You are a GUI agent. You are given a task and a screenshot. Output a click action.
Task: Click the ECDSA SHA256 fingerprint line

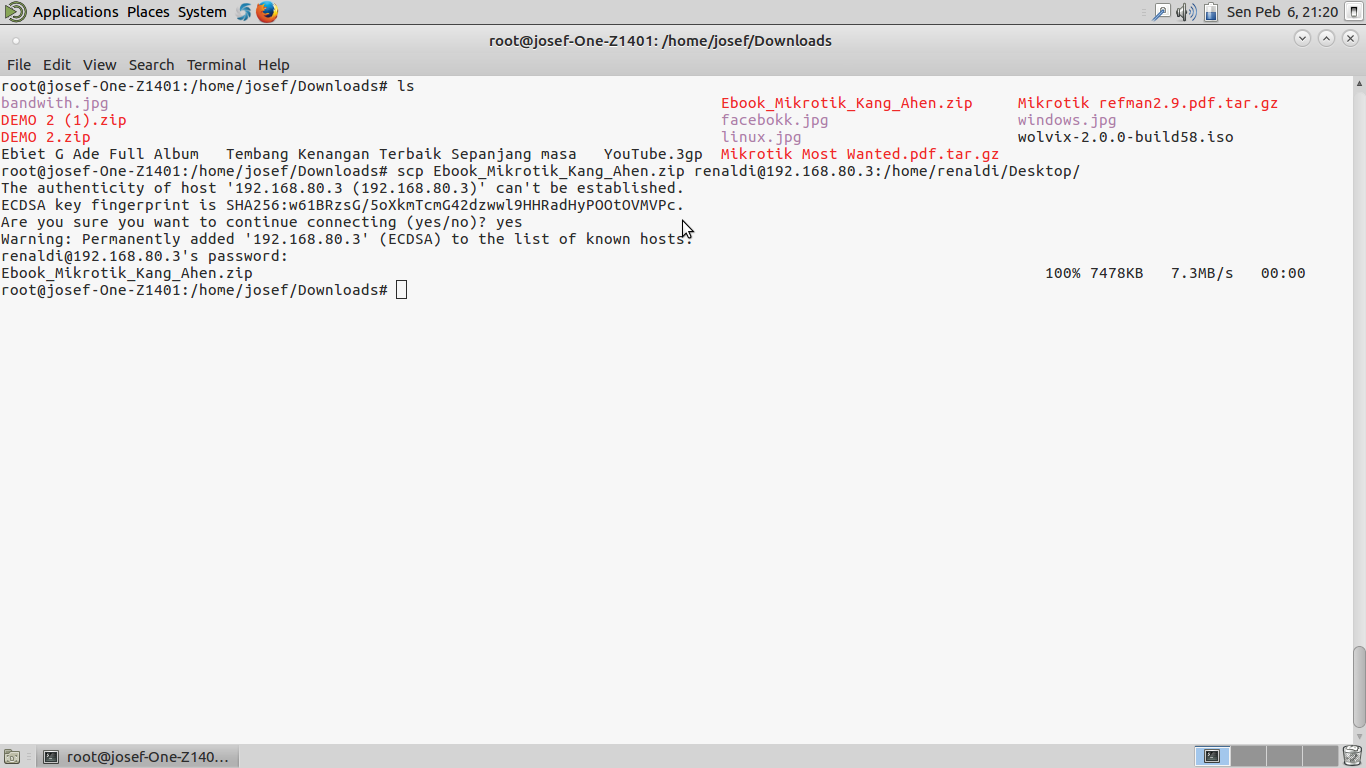(x=343, y=205)
